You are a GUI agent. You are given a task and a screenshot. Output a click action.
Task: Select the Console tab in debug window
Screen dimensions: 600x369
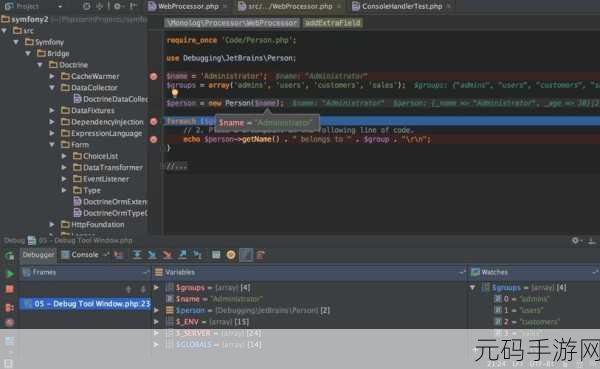coord(80,255)
